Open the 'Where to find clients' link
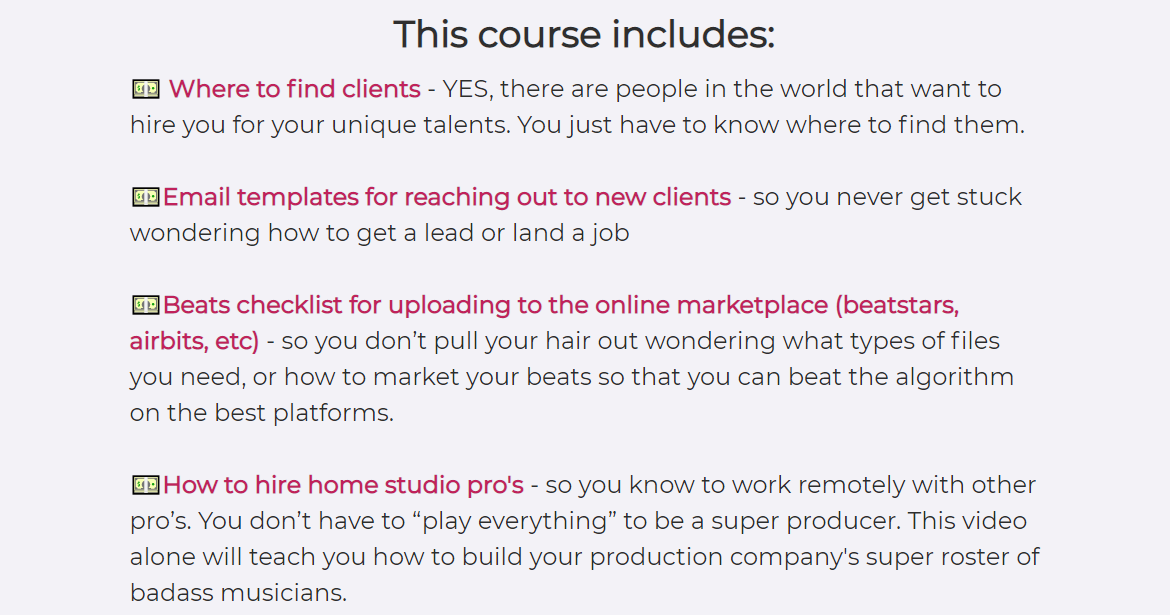1170x615 pixels. [294, 90]
